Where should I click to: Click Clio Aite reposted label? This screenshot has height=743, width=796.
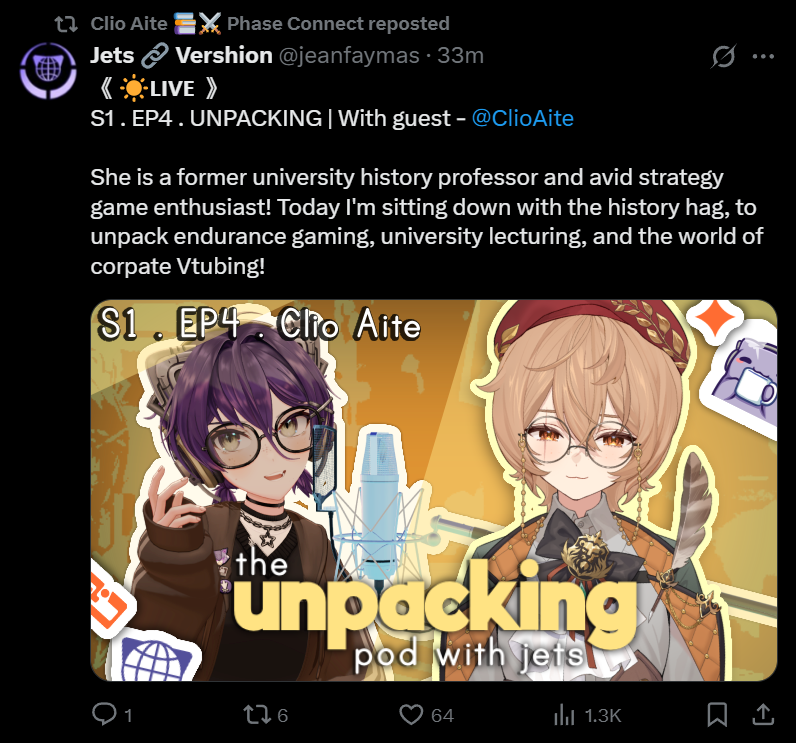click(270, 23)
